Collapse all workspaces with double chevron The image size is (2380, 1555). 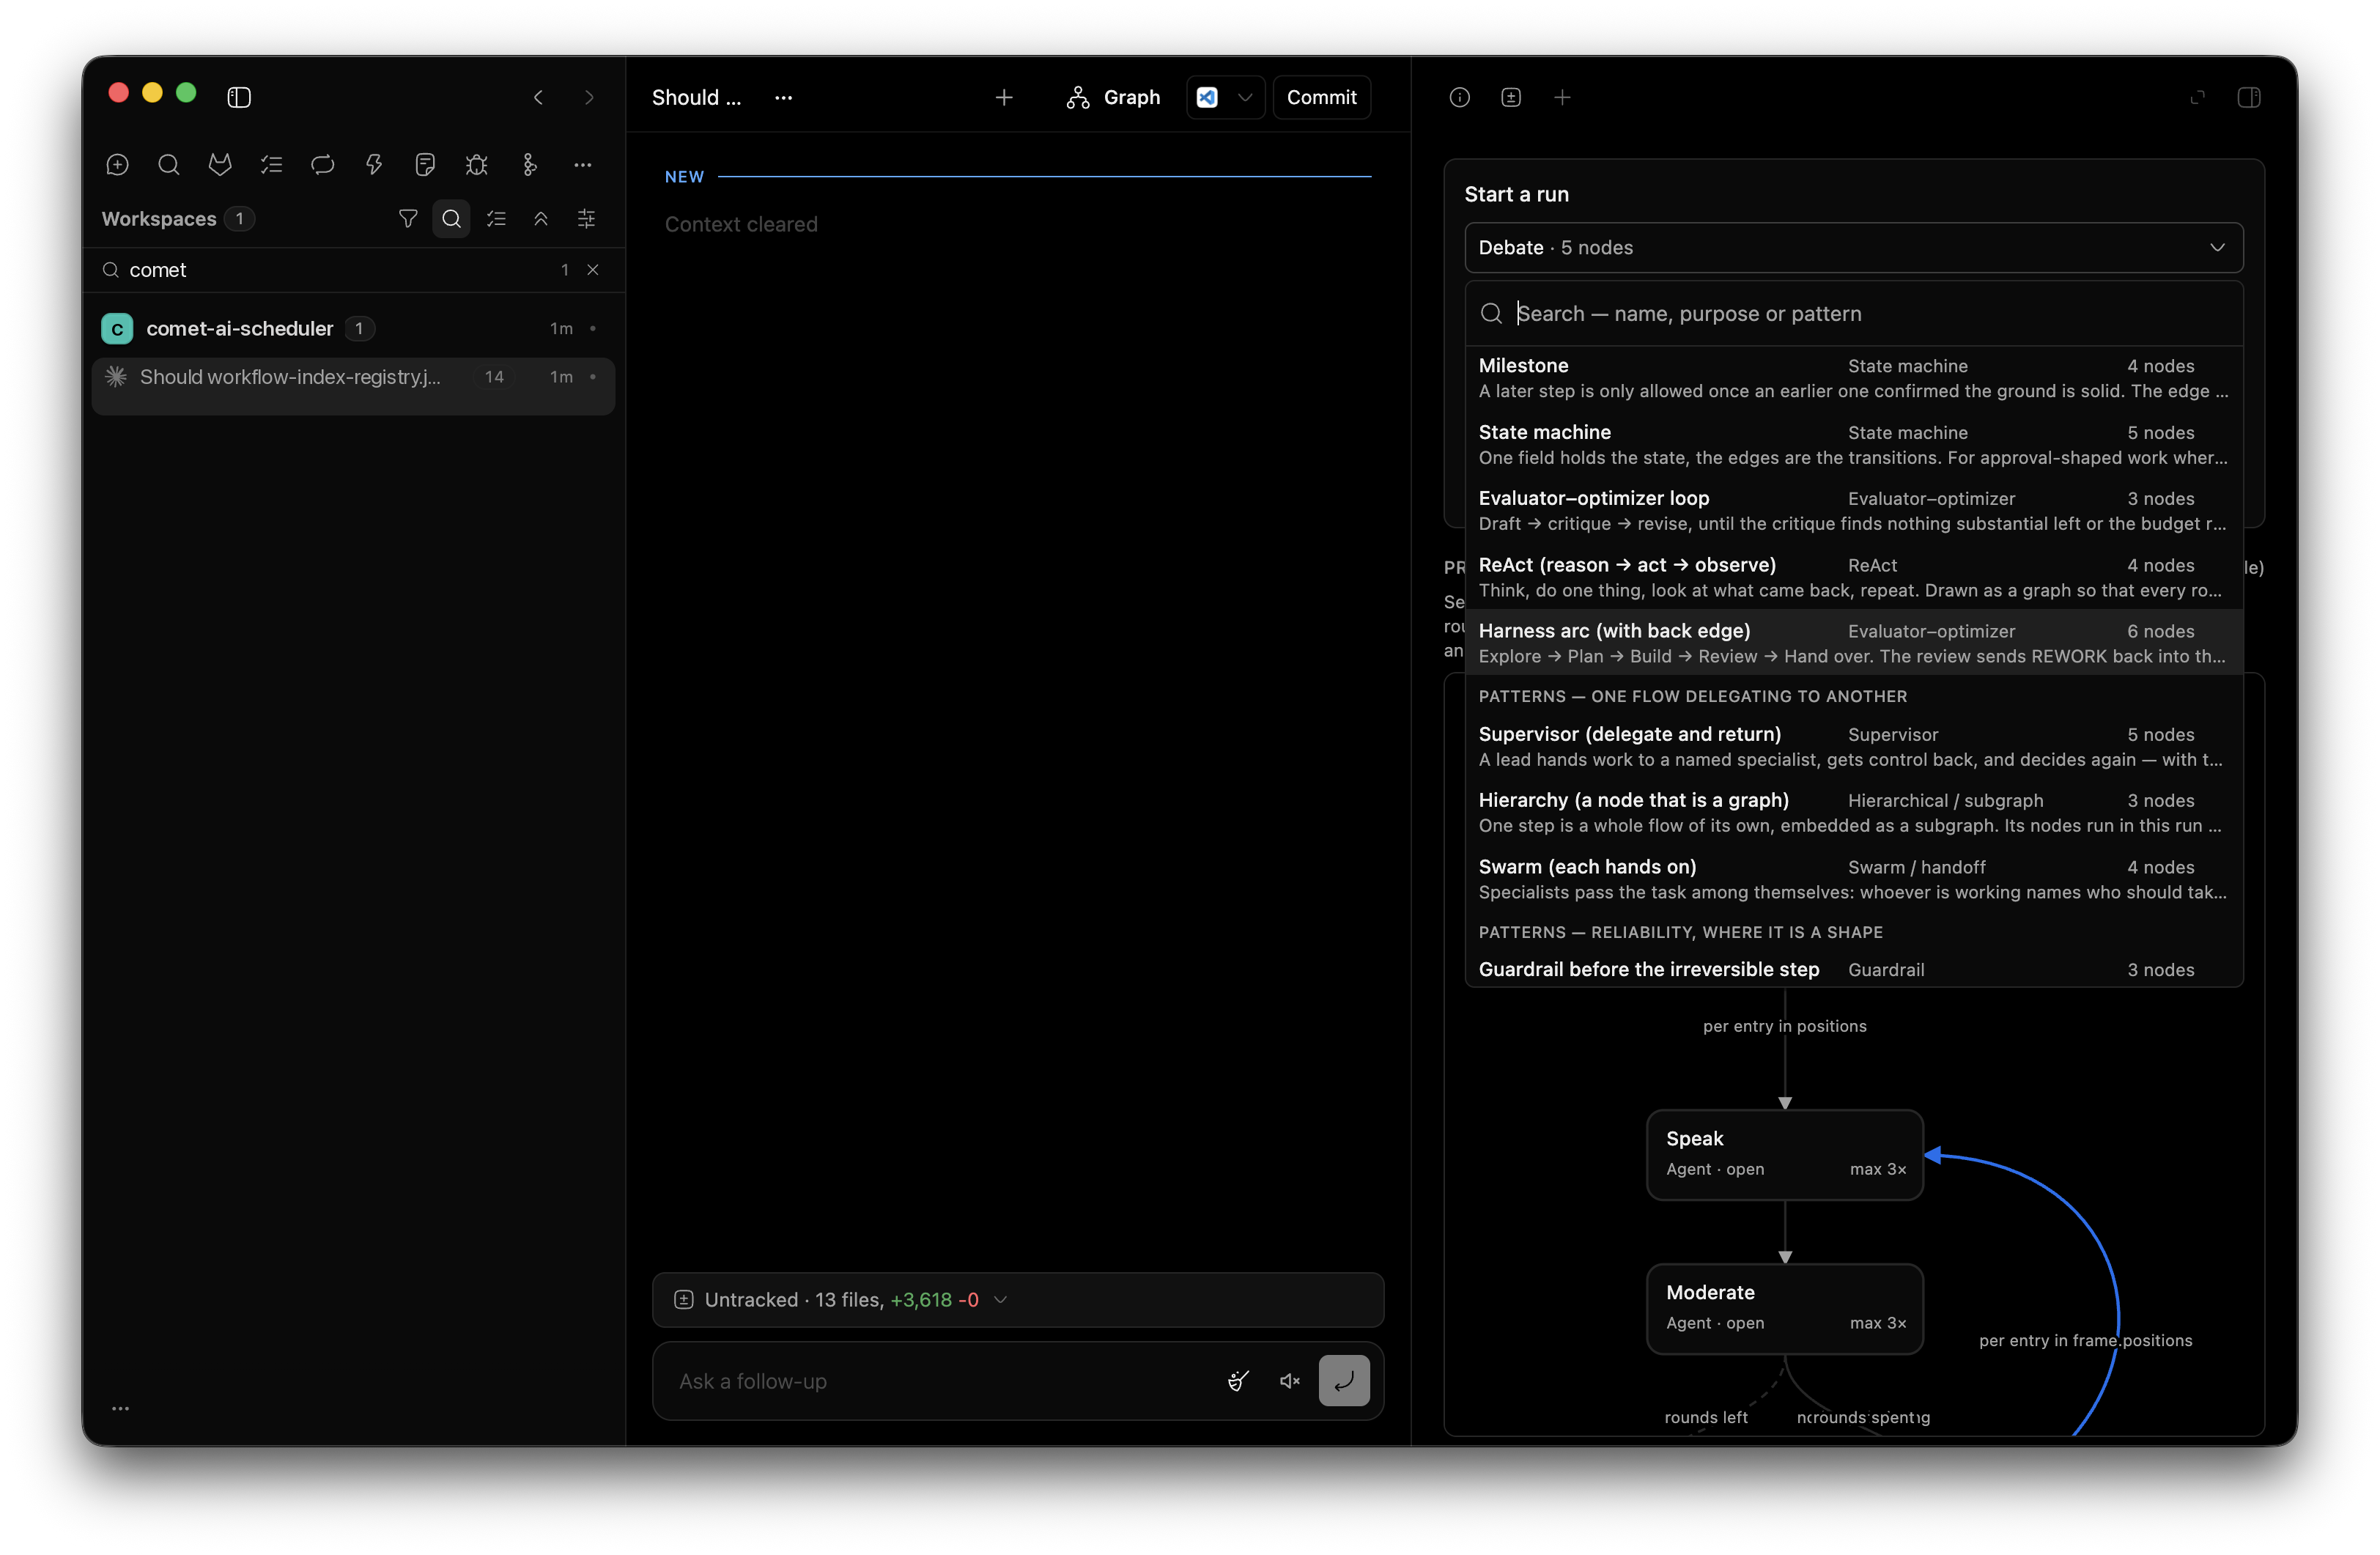(541, 218)
